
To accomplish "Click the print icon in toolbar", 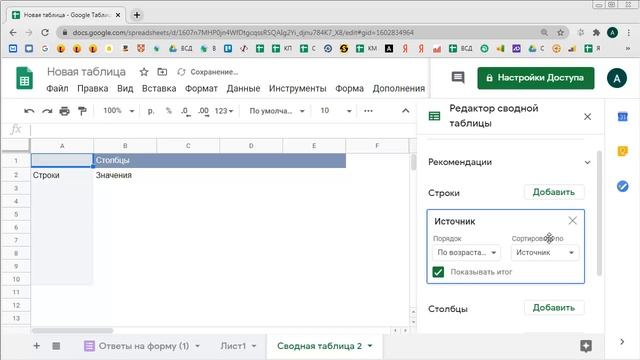I will click(64, 111).
